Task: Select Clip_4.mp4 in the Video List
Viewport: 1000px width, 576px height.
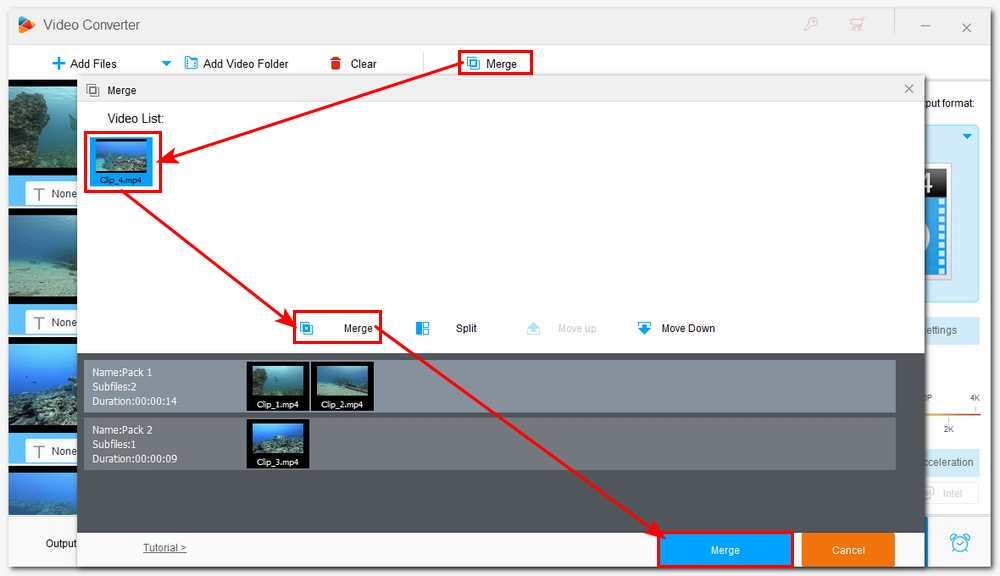Action: [x=121, y=161]
